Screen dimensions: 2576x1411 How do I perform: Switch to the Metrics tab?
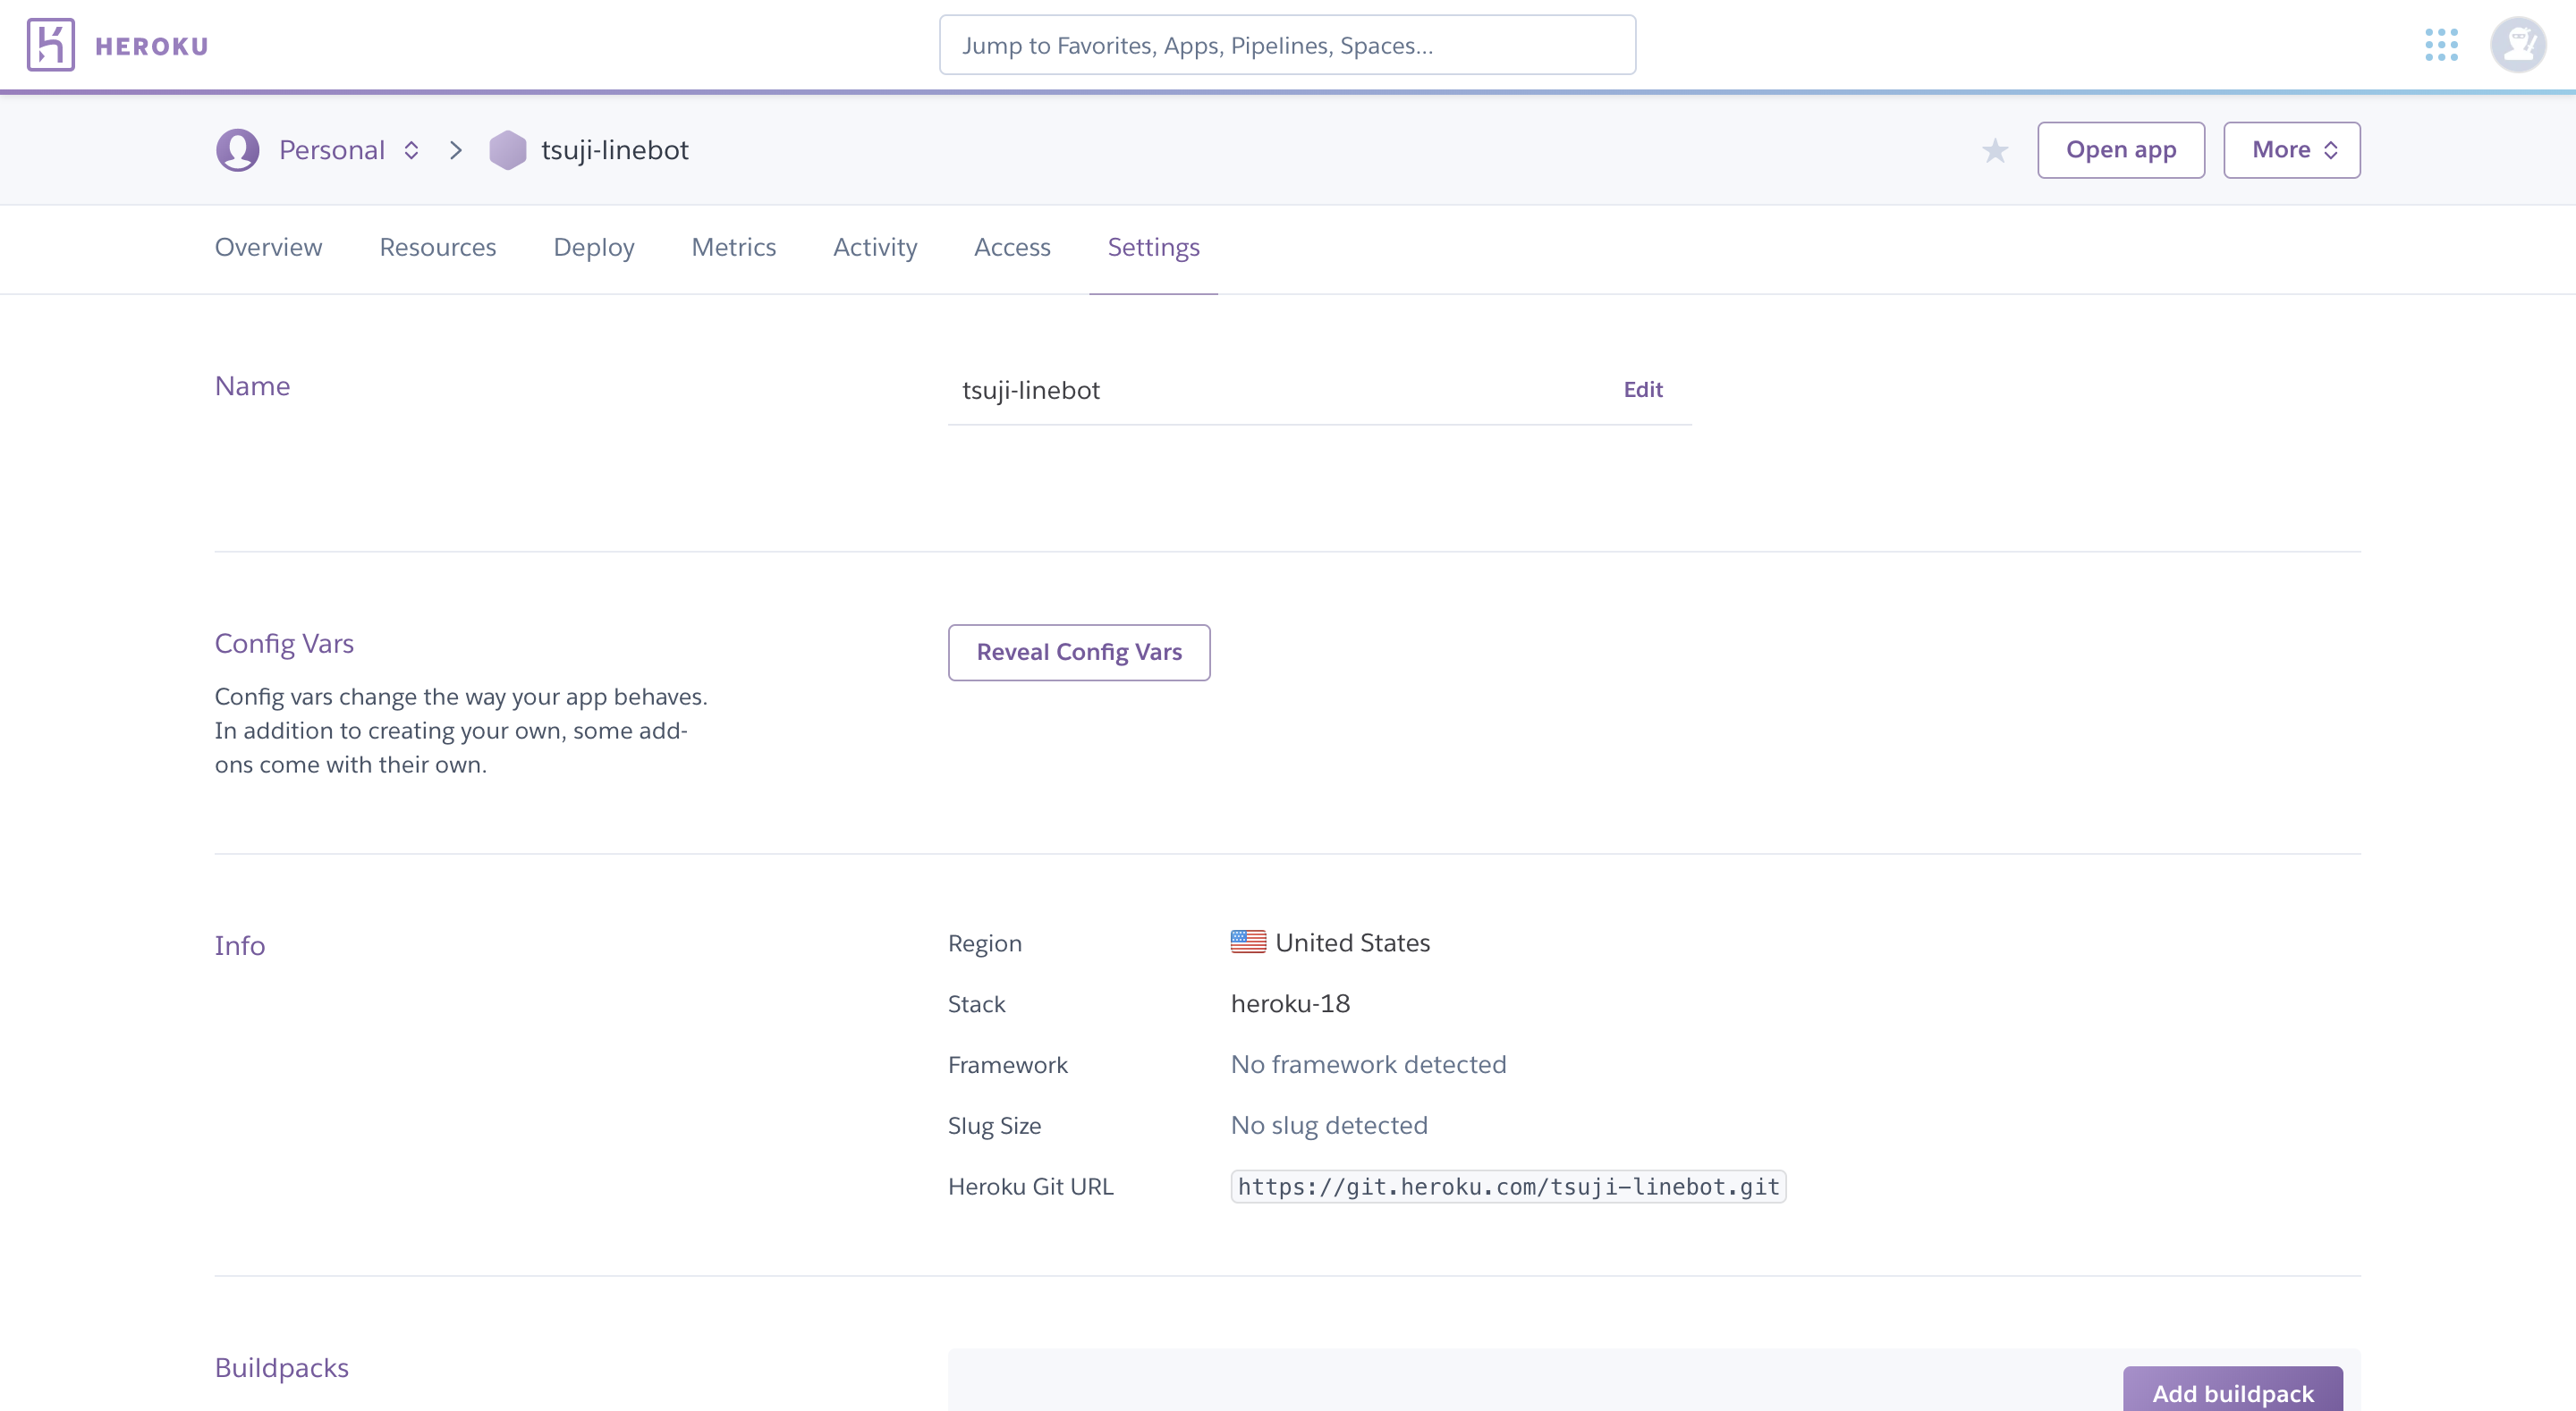[734, 247]
